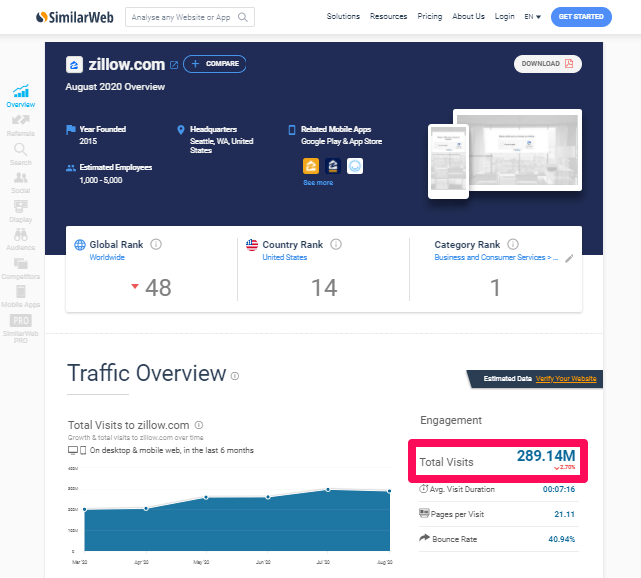641x578 pixels.
Task: Open the first orange Zillow mobile app
Action: [311, 166]
